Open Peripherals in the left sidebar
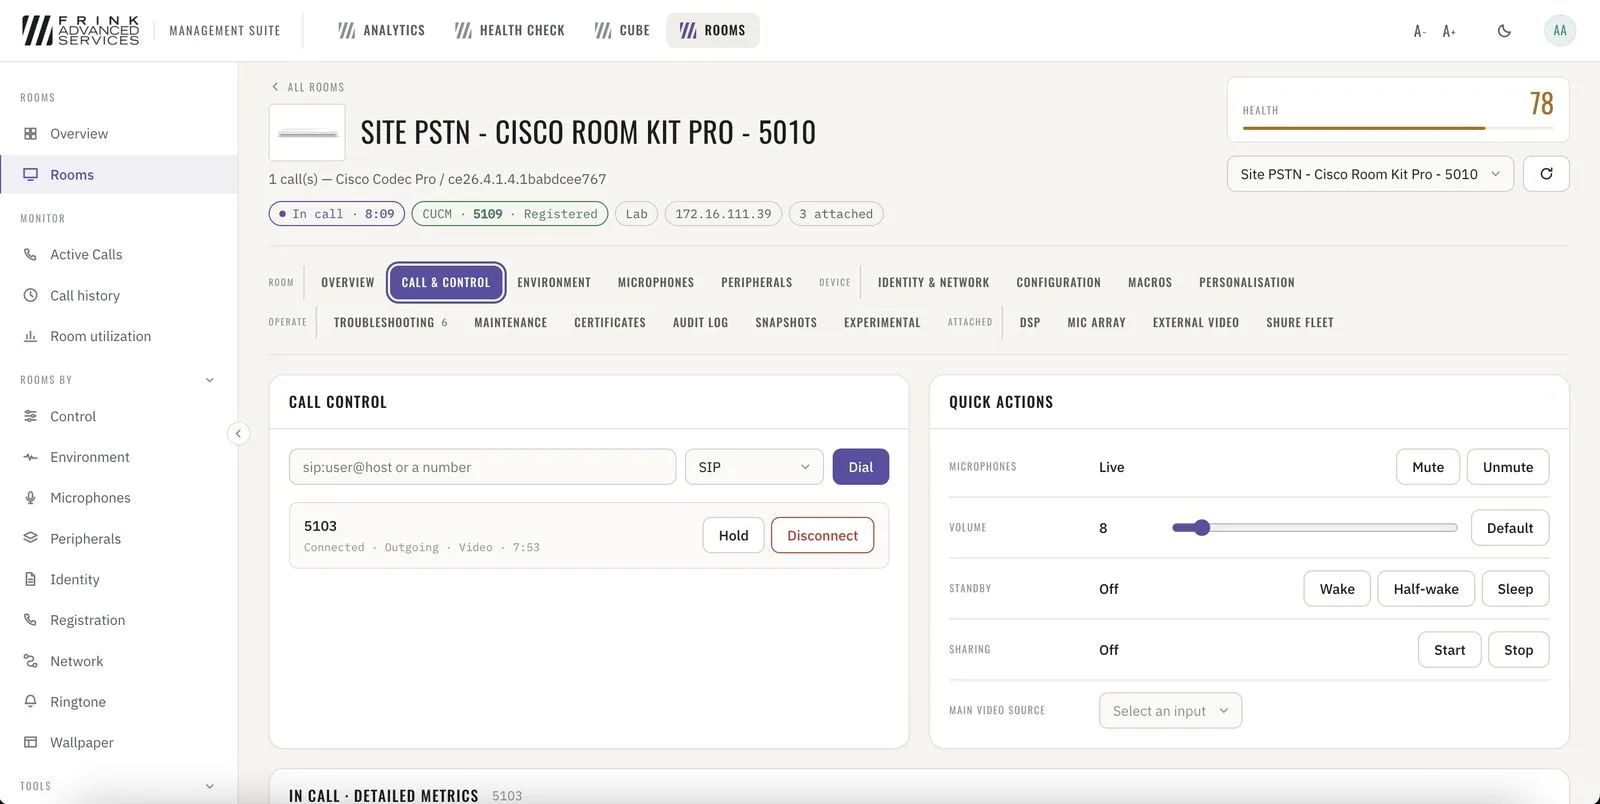The width and height of the screenshot is (1600, 804). [118, 539]
